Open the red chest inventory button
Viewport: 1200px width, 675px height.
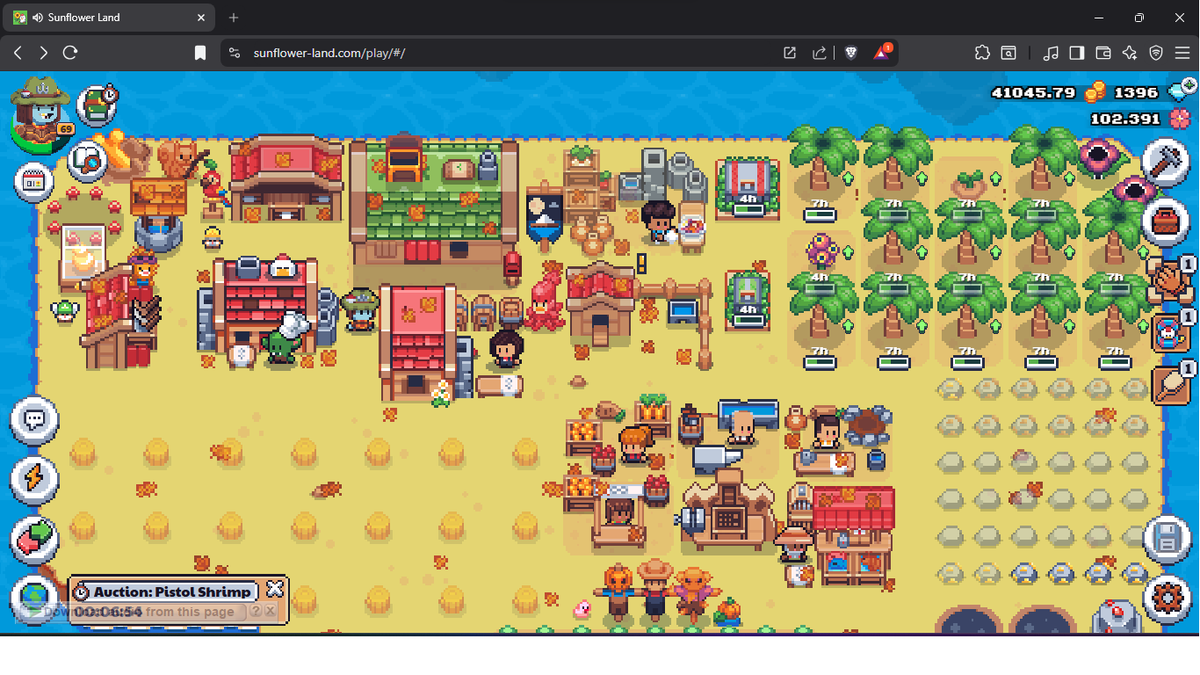(1165, 221)
